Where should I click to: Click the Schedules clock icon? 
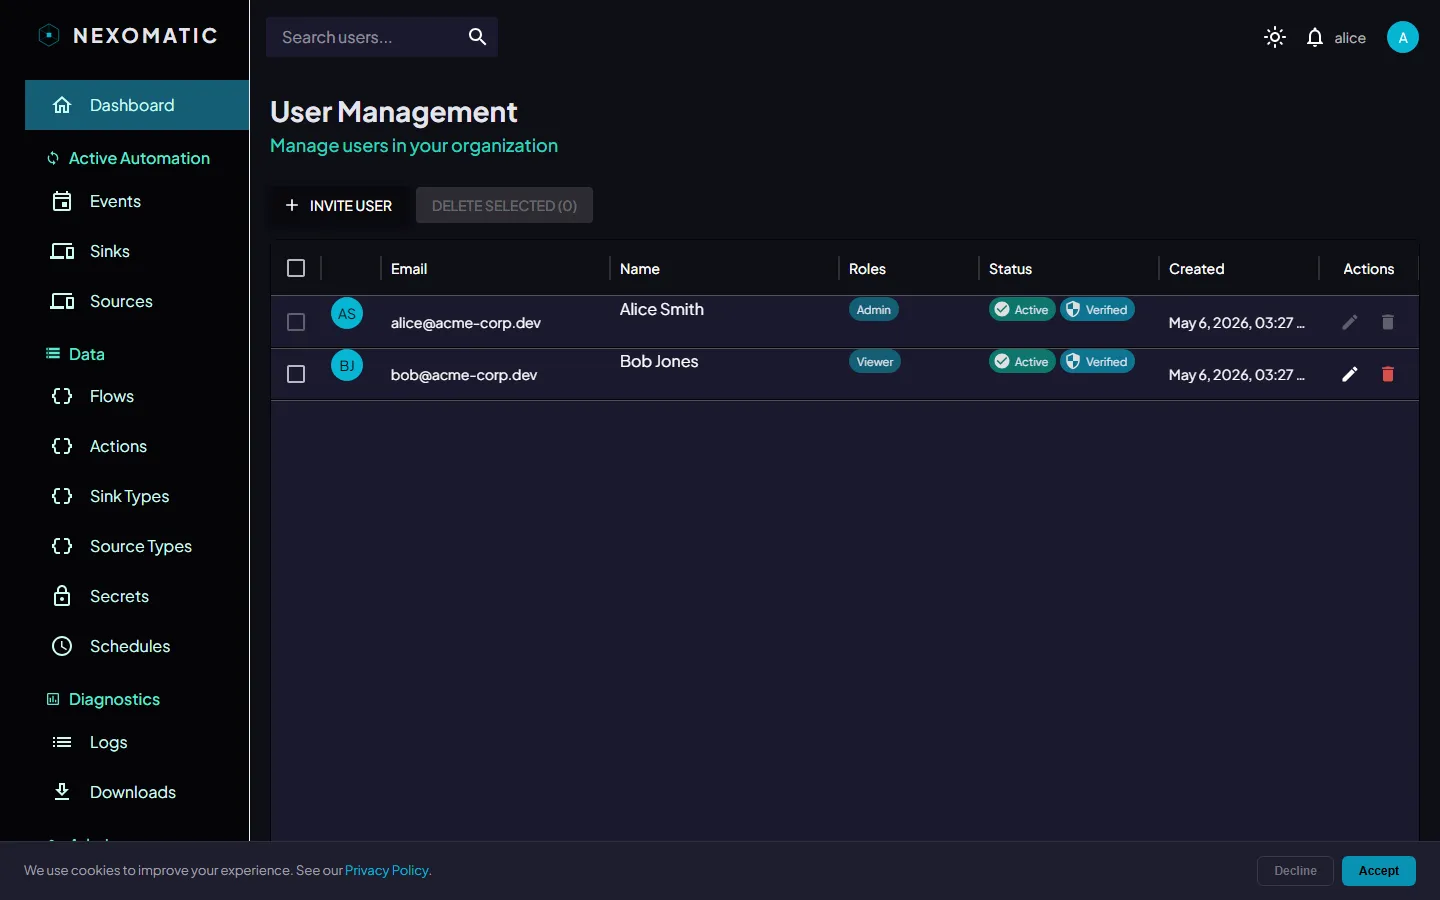(x=62, y=646)
